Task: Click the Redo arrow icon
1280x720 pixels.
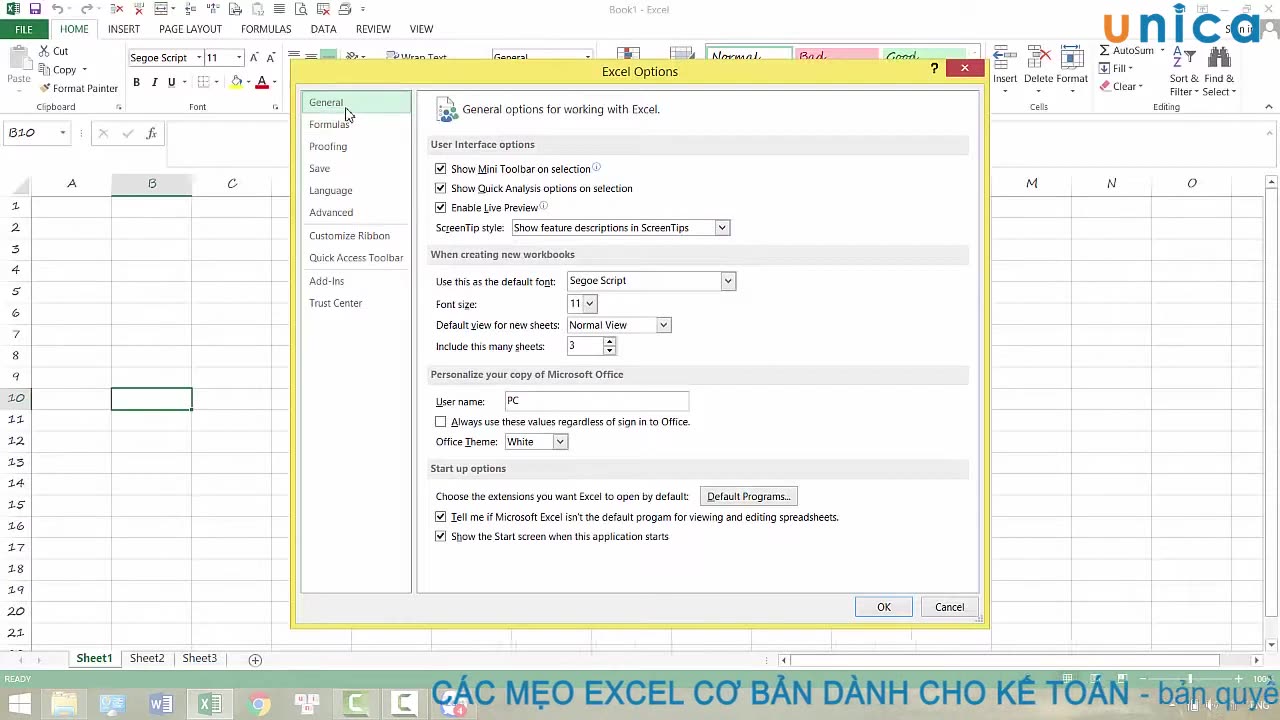Action: 85,9
